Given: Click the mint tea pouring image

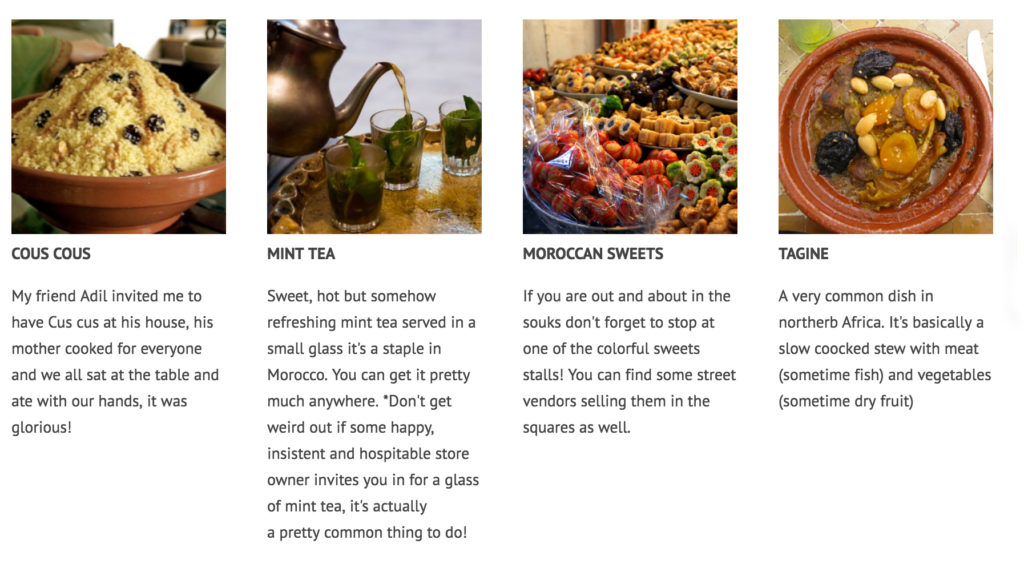Looking at the screenshot, I should [374, 126].
